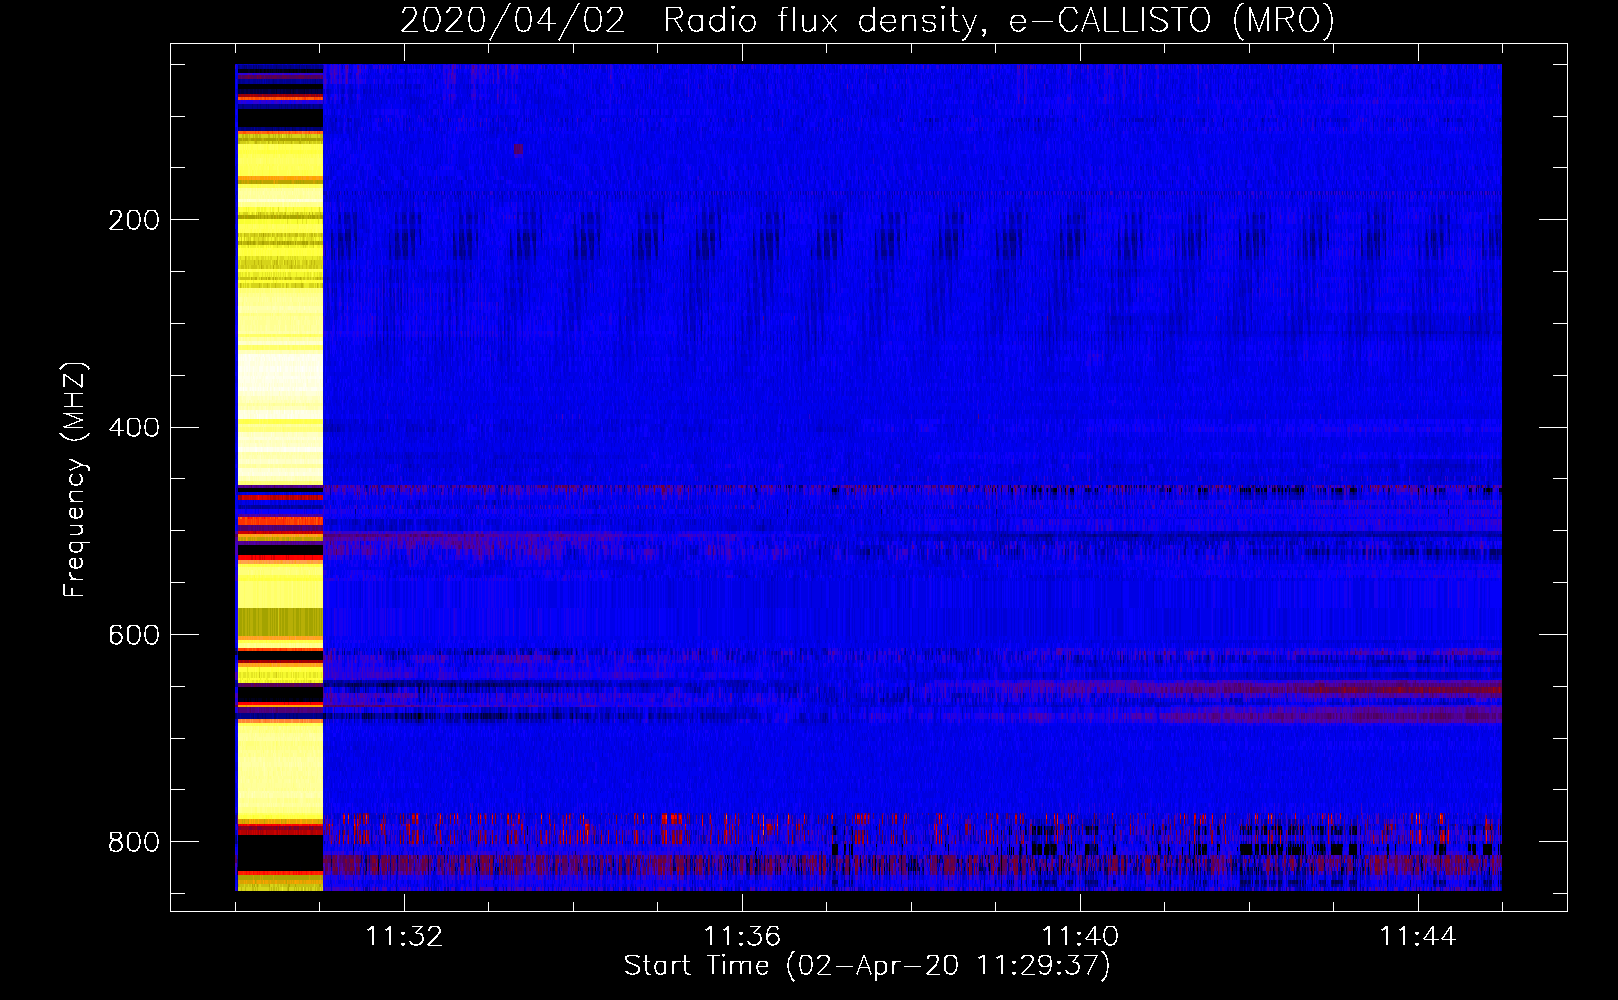Image resolution: width=1618 pixels, height=1000 pixels.
Task: Click the 11:32 time tick label
Action: click(404, 937)
